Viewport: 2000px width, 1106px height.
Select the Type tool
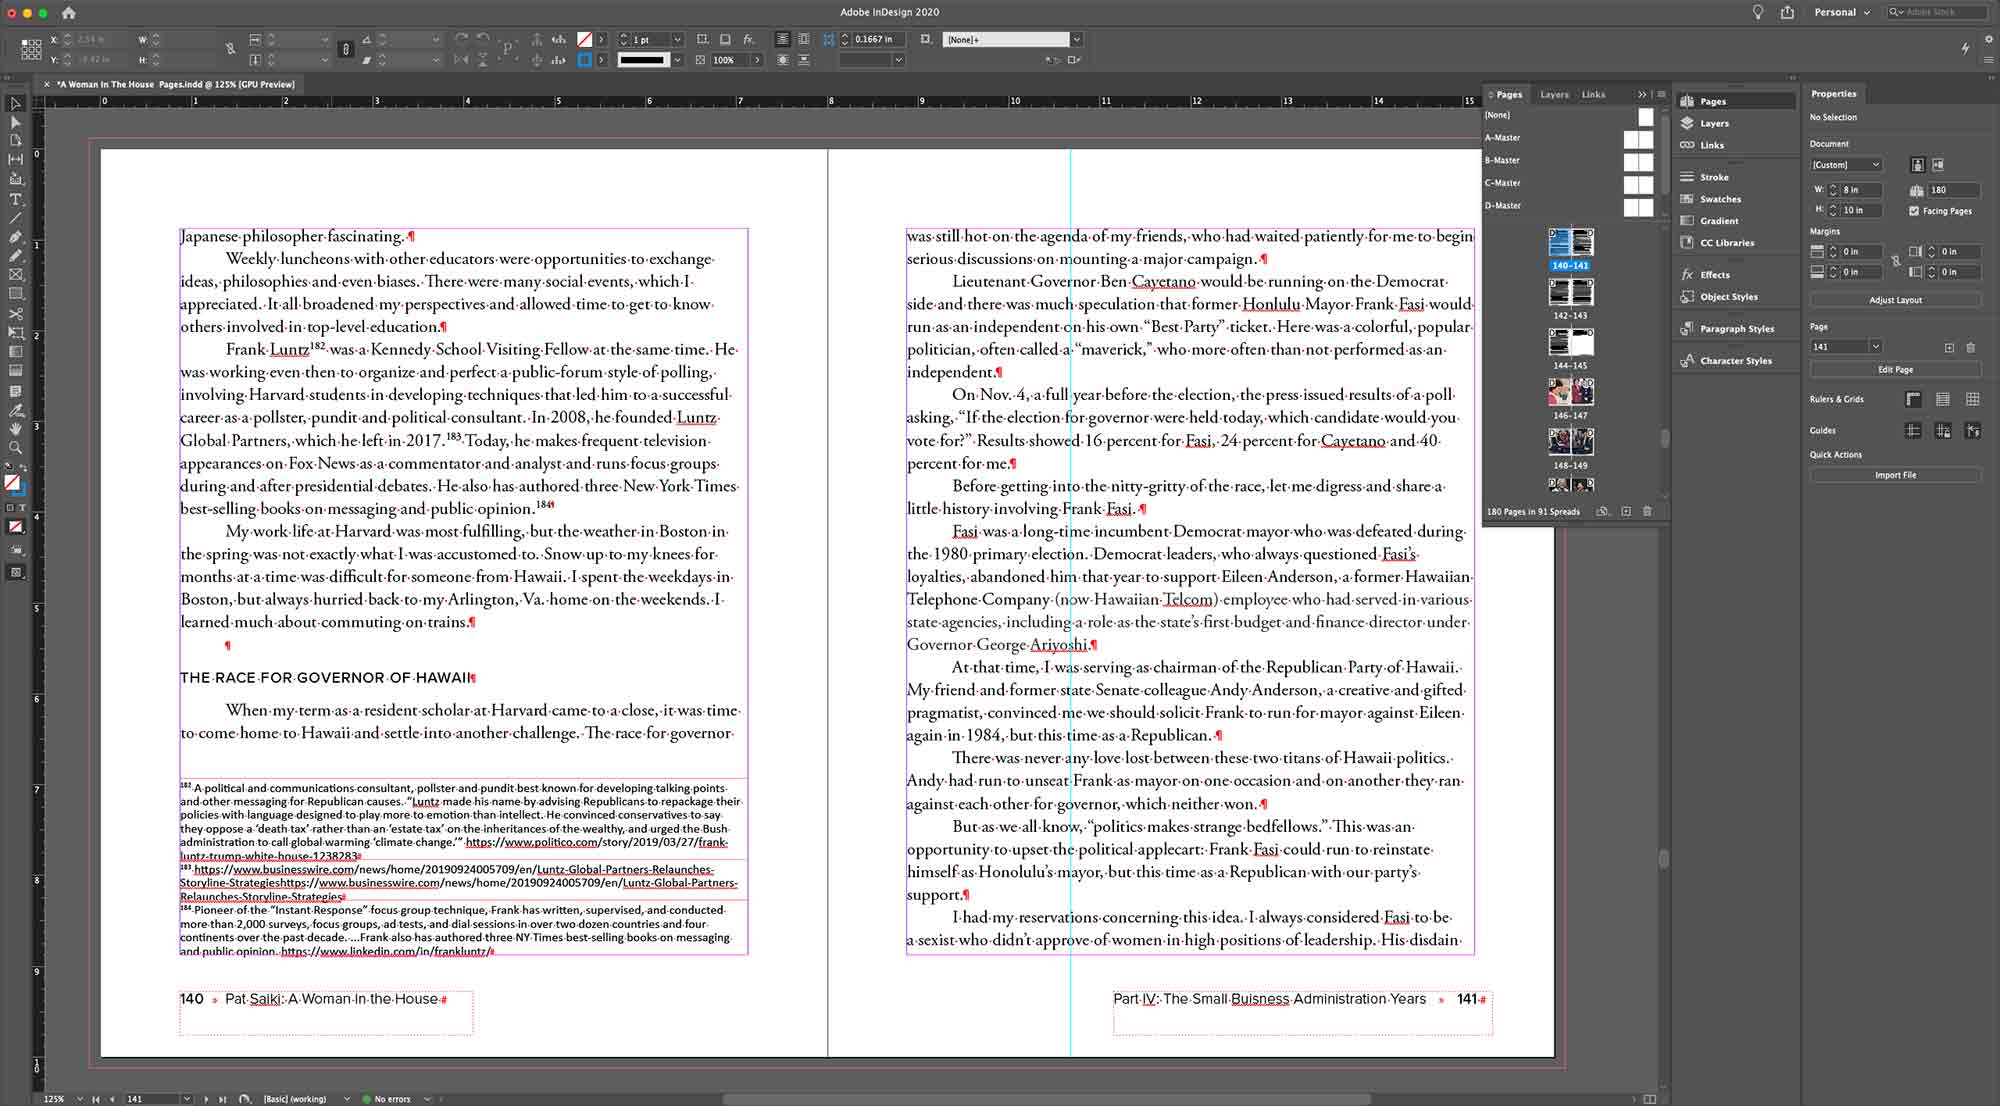click(x=15, y=199)
